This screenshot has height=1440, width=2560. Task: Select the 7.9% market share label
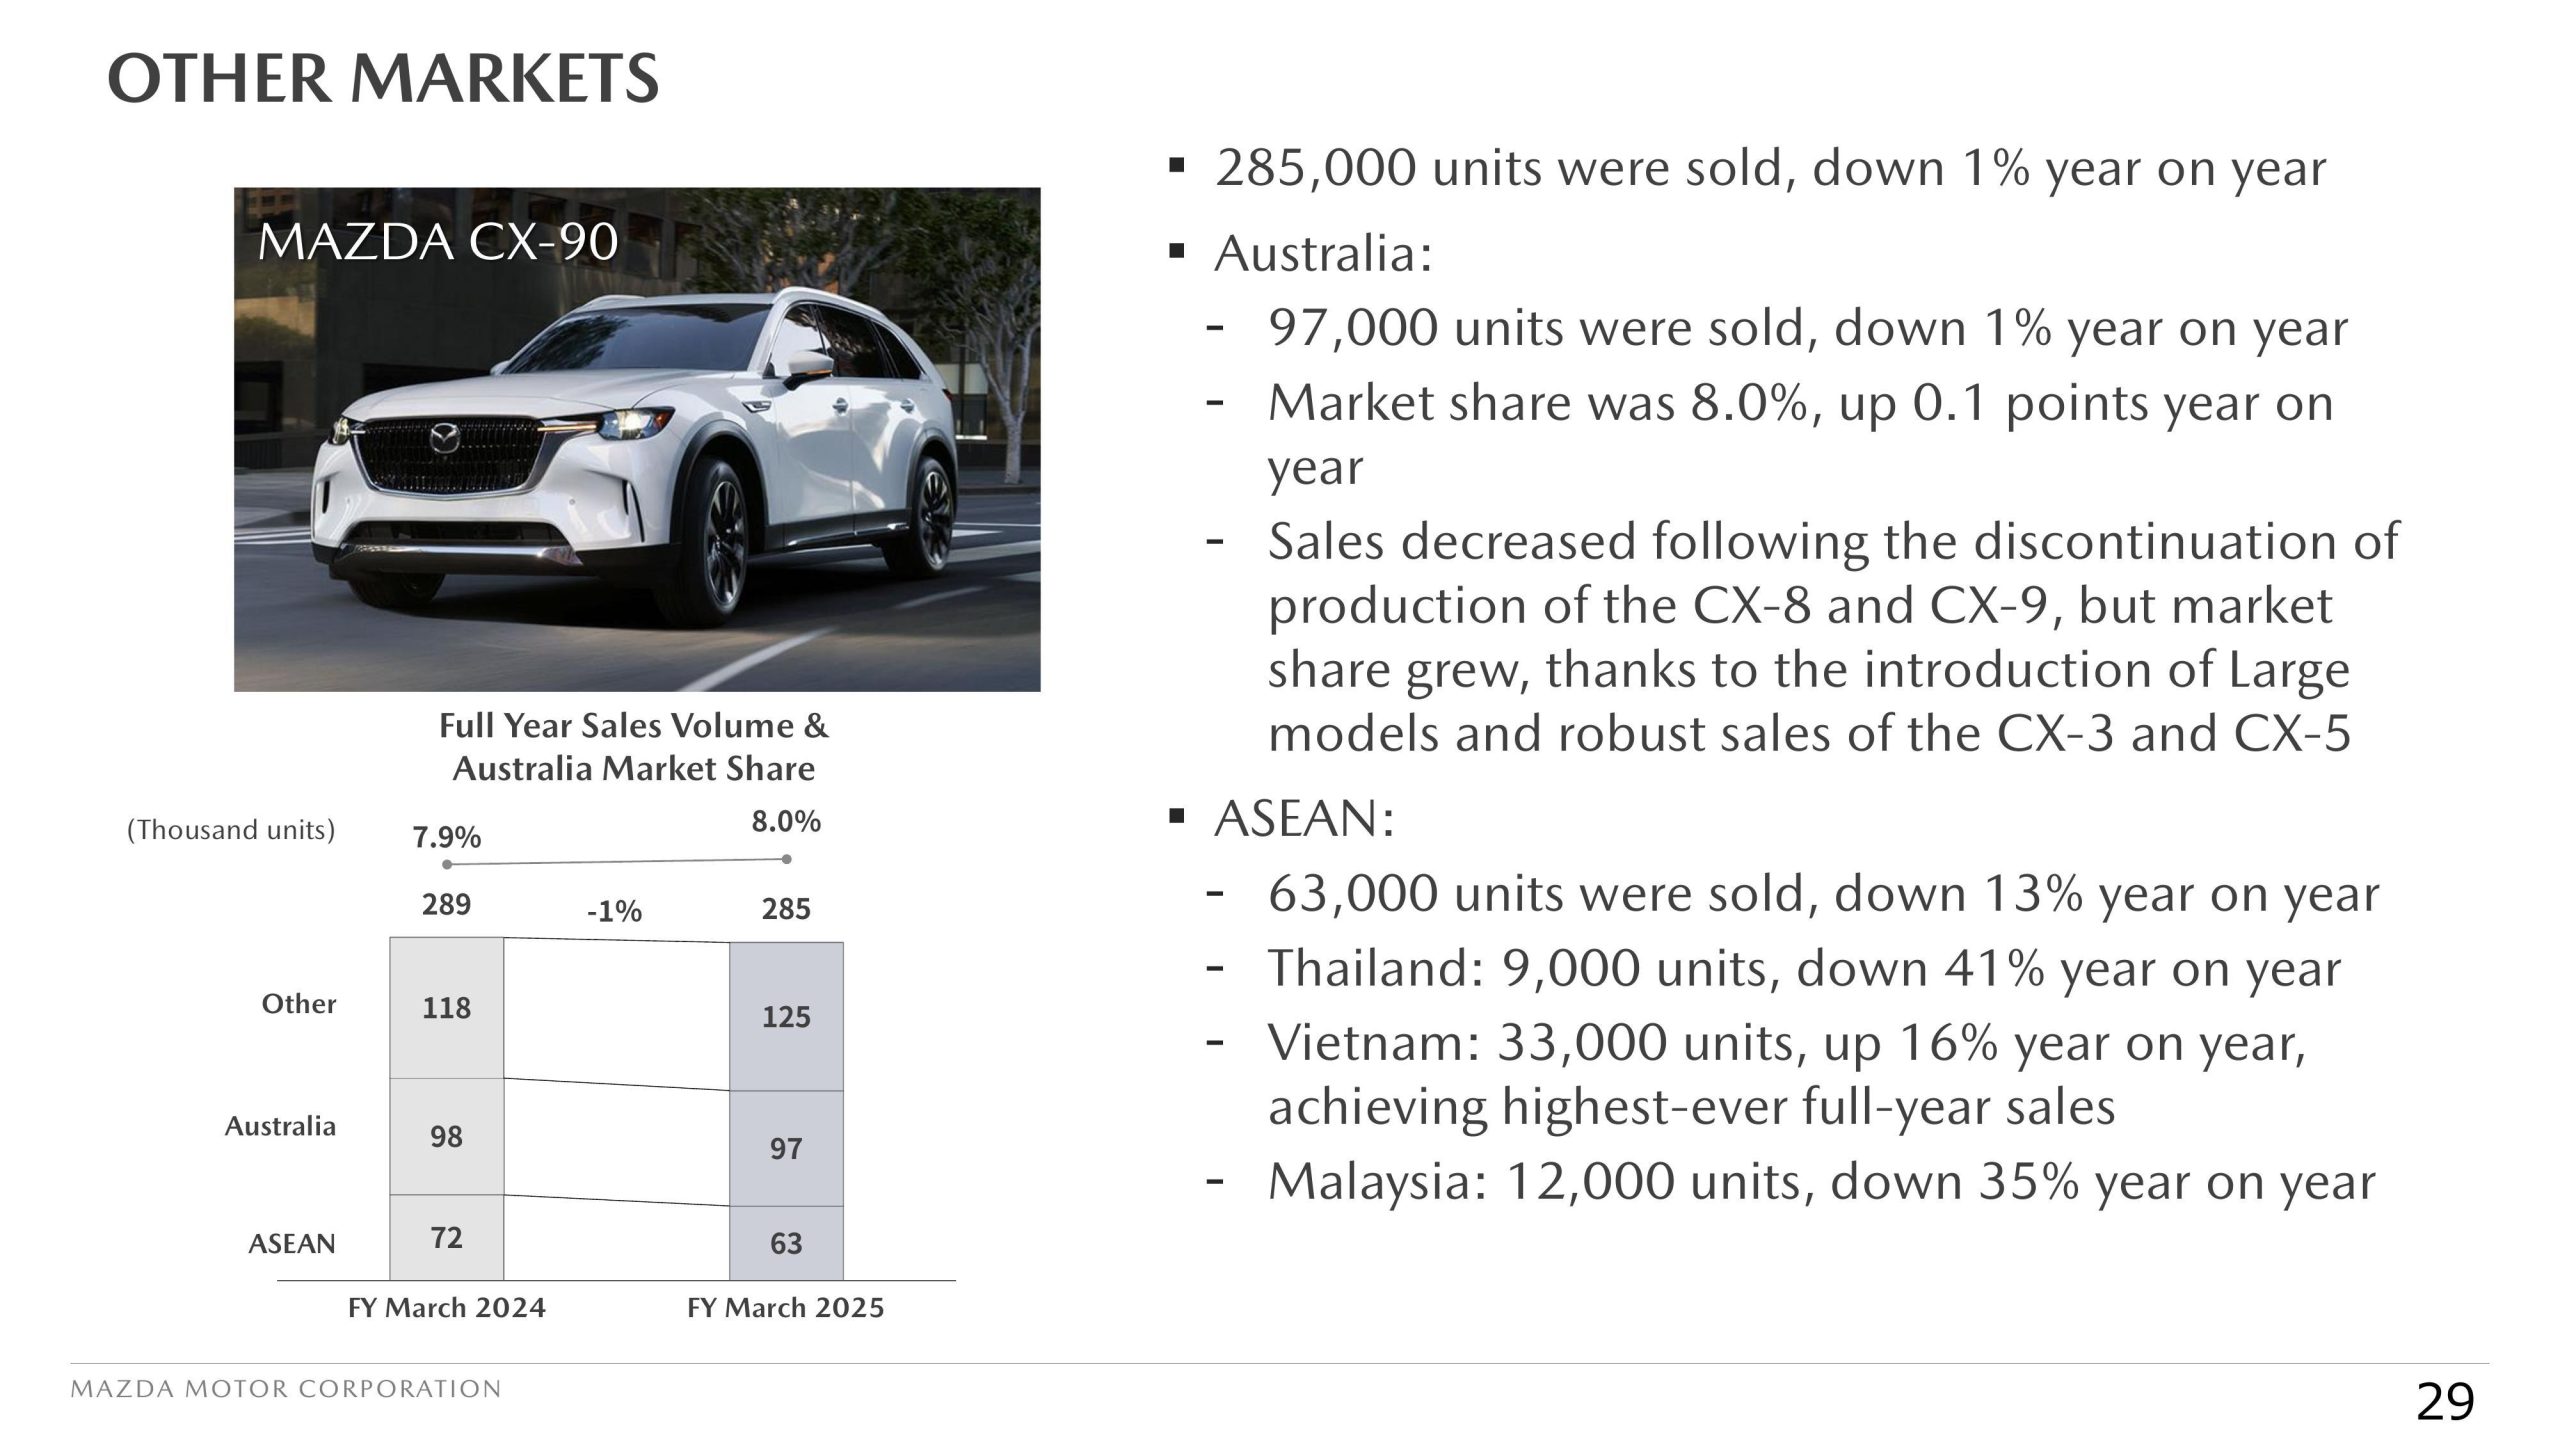pos(447,836)
